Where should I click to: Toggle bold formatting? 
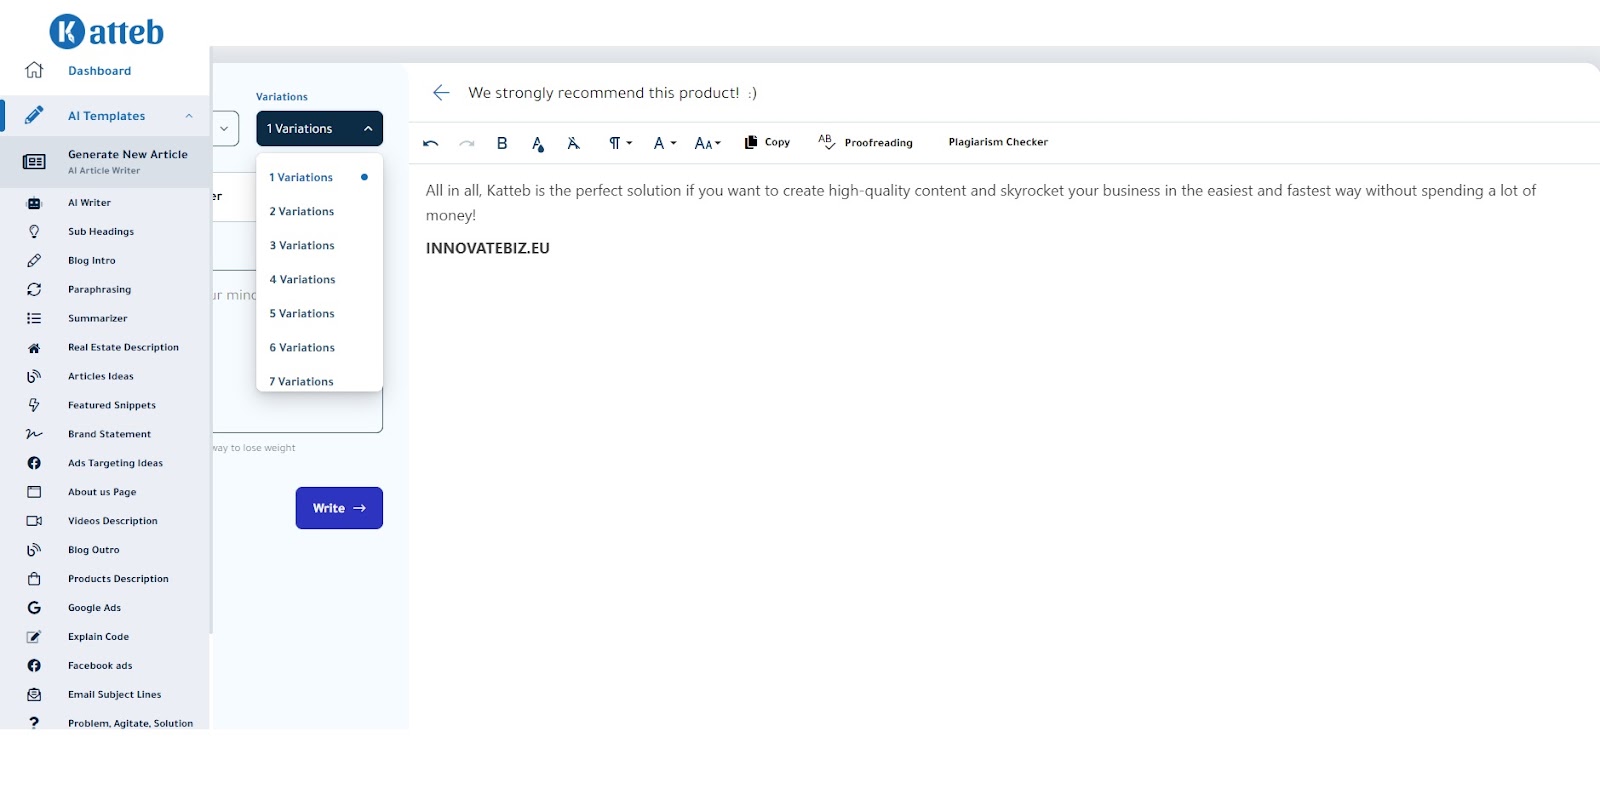tap(502, 143)
